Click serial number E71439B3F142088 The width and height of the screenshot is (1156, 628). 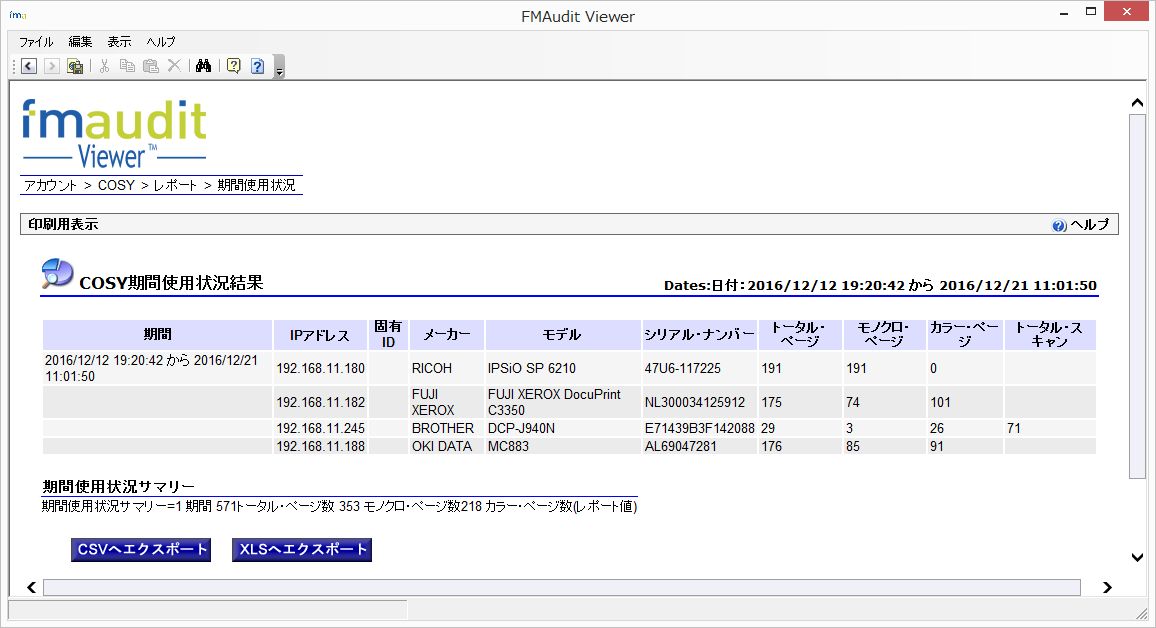[x=700, y=428]
